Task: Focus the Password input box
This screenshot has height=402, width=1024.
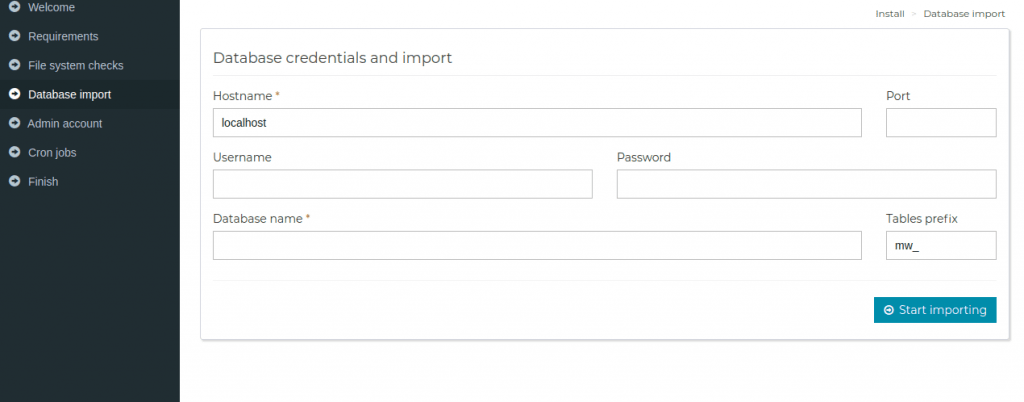Action: [x=807, y=184]
